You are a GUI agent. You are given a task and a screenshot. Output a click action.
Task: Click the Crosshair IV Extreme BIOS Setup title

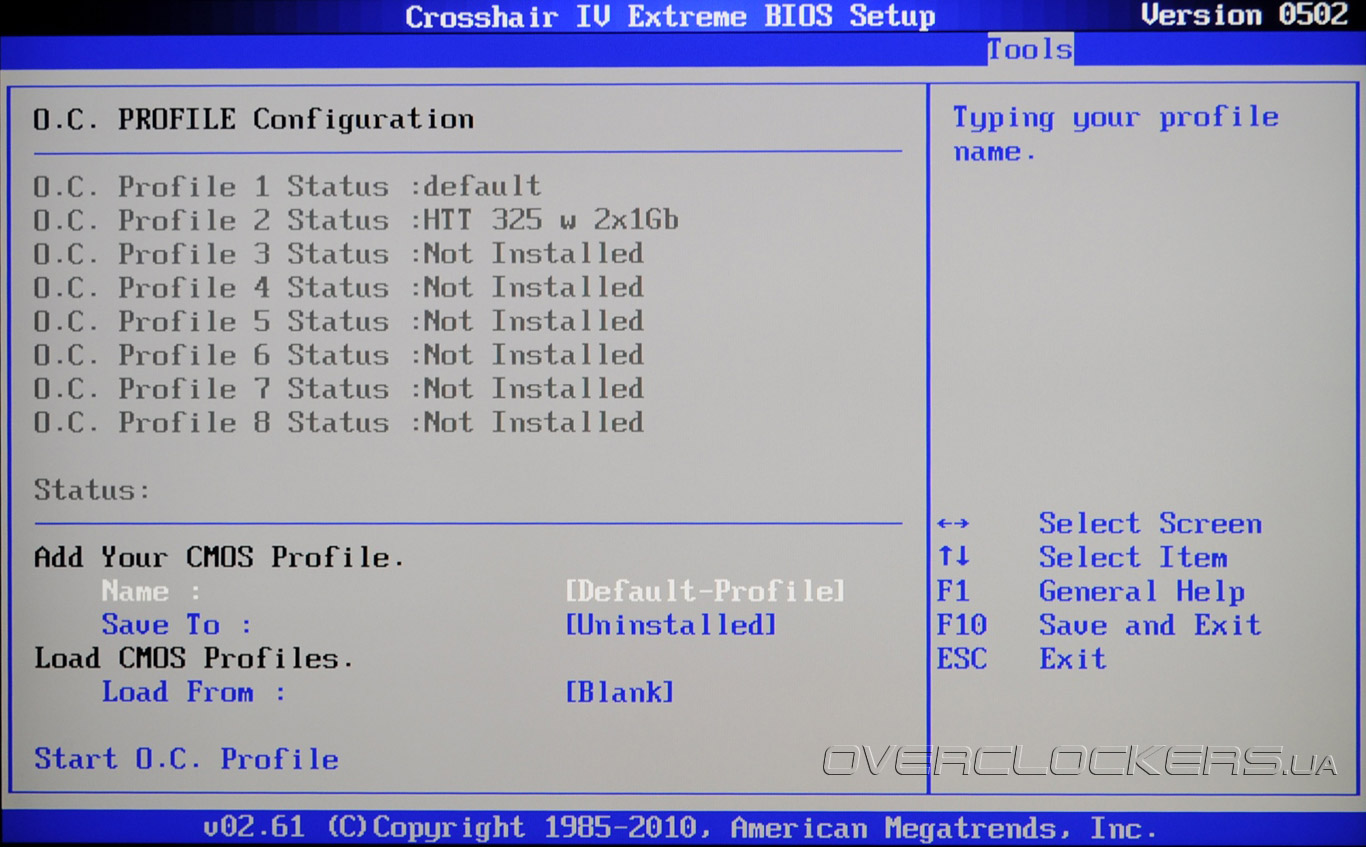pos(670,16)
